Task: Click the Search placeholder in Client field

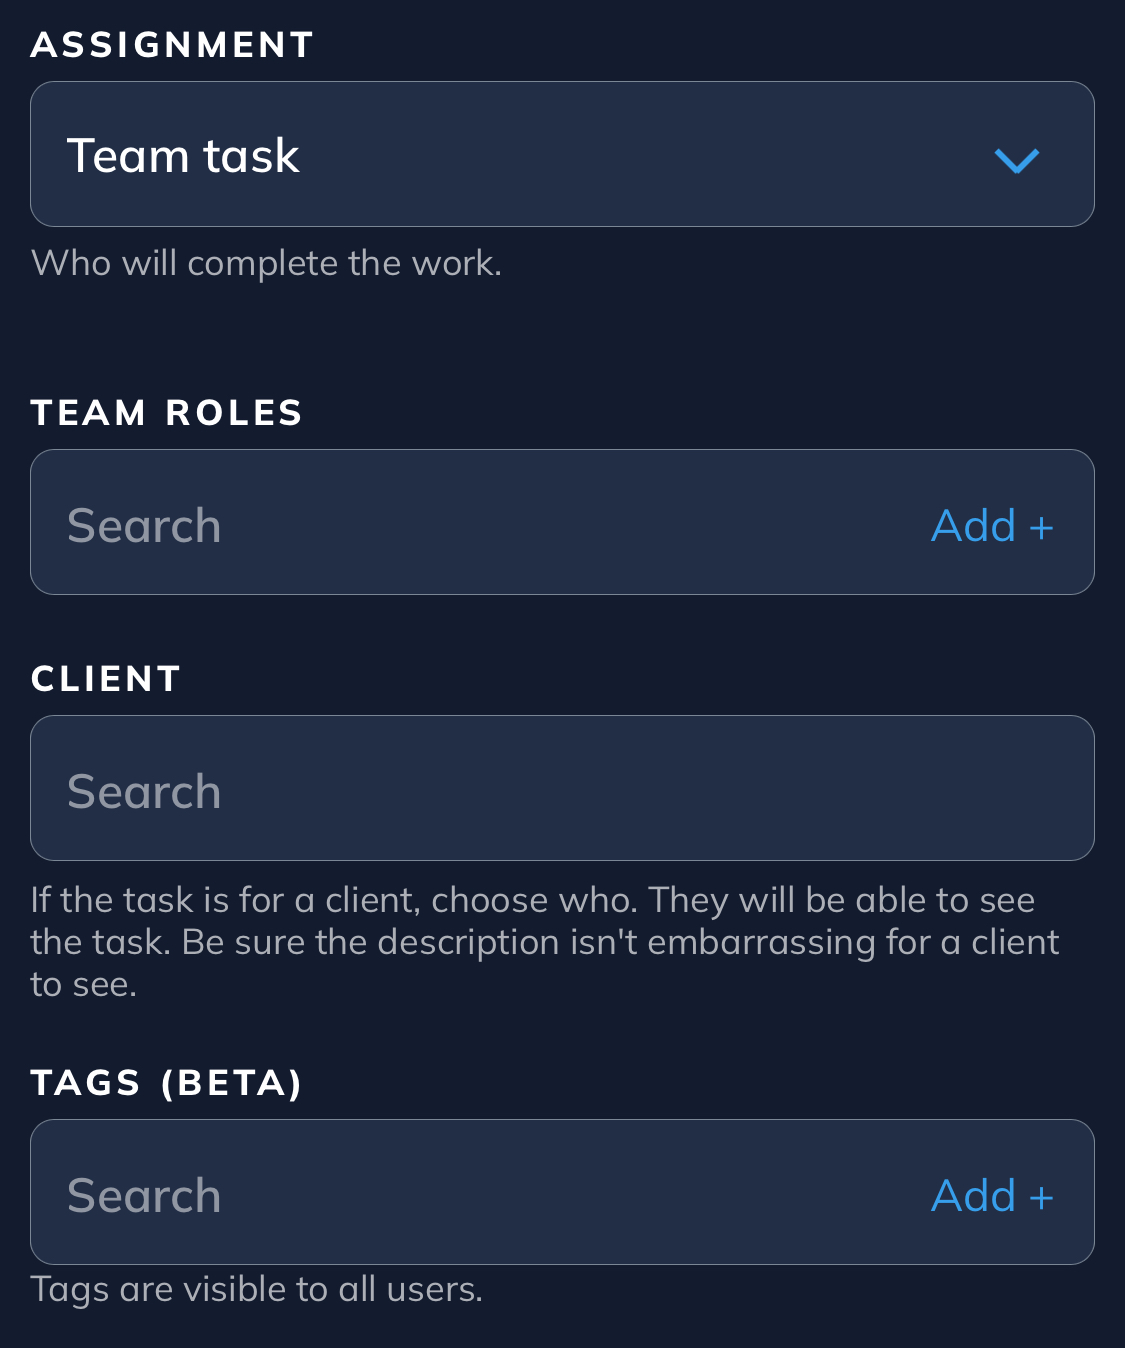Action: [144, 792]
